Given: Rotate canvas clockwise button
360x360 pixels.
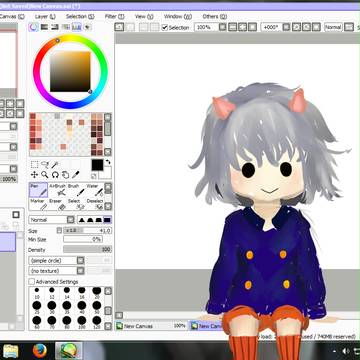Looking at the screenshot, I should pos(306,27).
